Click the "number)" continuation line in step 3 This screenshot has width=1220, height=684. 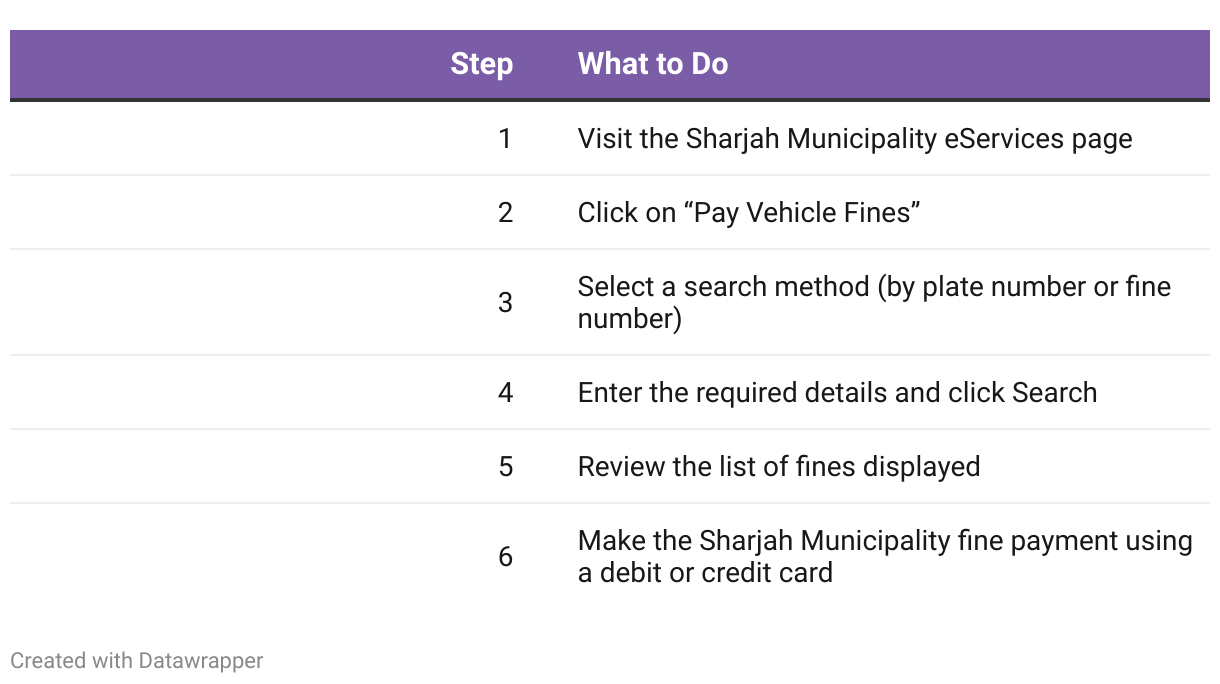point(629,319)
